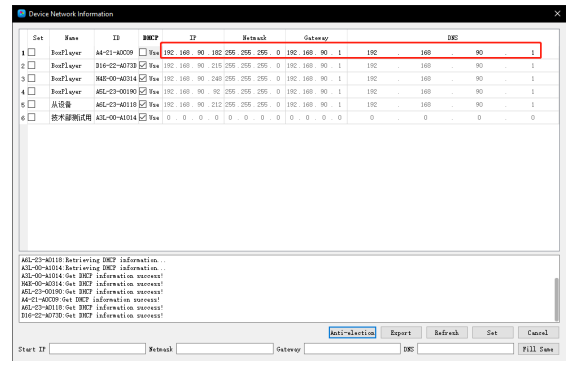Click log line A4-21-A0C09 Get DHCP success
Screen dimensions: 578x367
(91, 300)
